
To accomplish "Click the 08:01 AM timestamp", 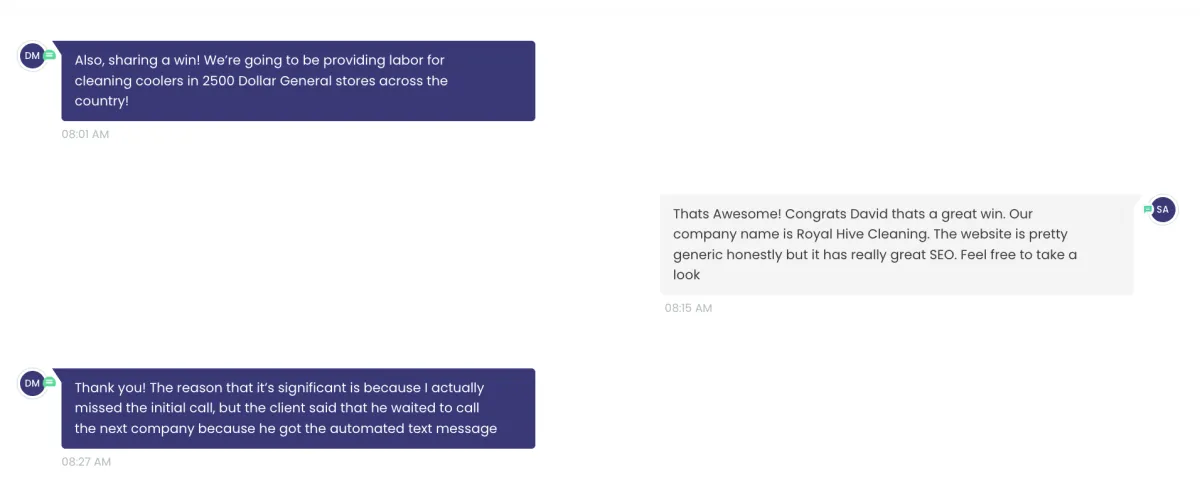I will click(85, 134).
